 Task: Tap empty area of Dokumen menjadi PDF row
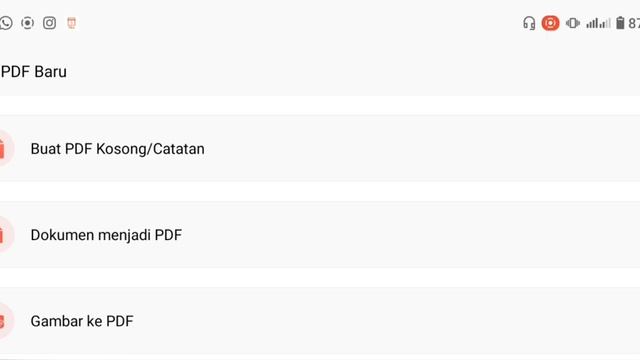click(x=408, y=235)
